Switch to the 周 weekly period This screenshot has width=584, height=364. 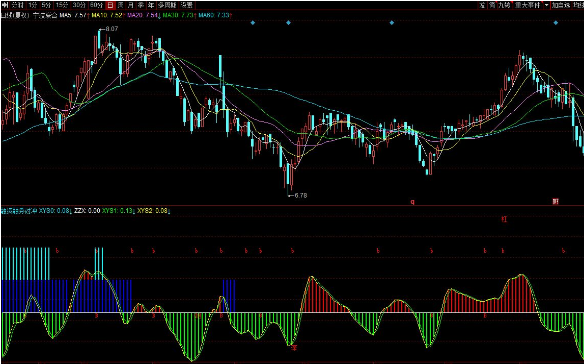click(x=120, y=5)
